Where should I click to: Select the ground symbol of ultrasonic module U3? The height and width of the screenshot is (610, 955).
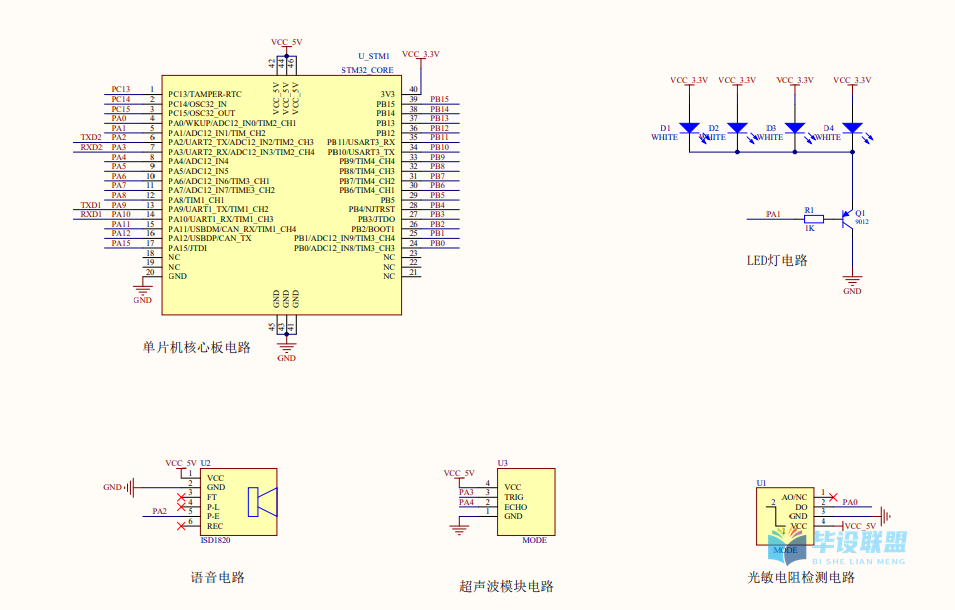(459, 528)
